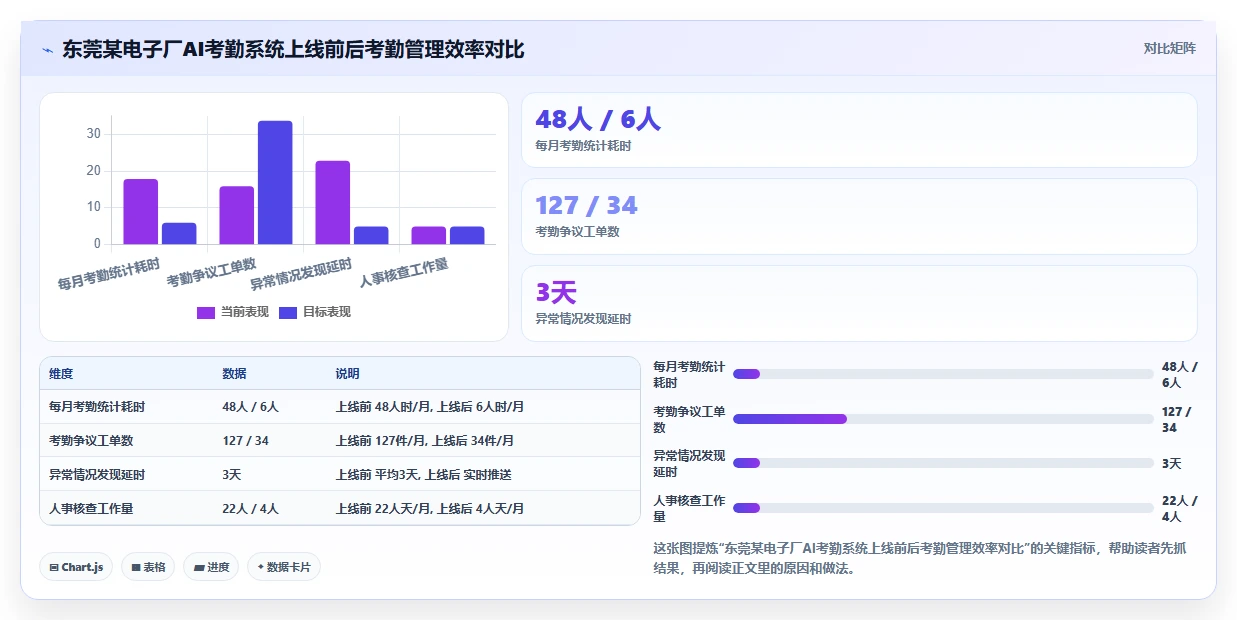The width and height of the screenshot is (1237, 620).
Task: Select the 48人 / 6人 stat card
Action: point(859,130)
